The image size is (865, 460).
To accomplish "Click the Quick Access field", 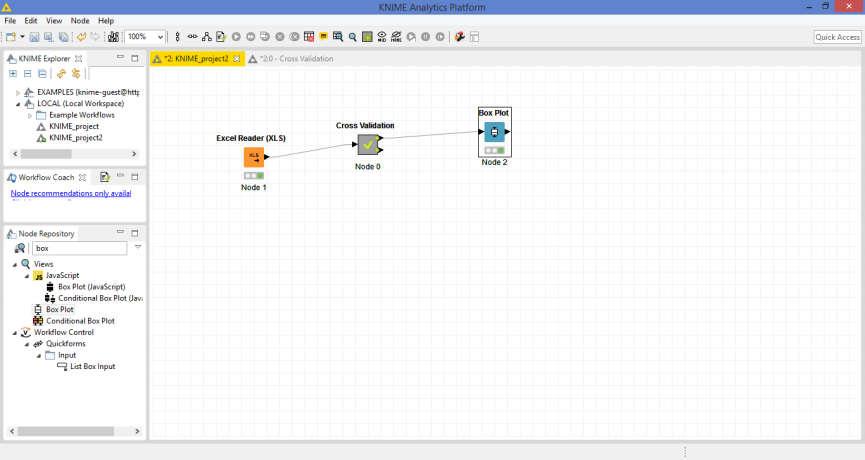I will tap(837, 37).
